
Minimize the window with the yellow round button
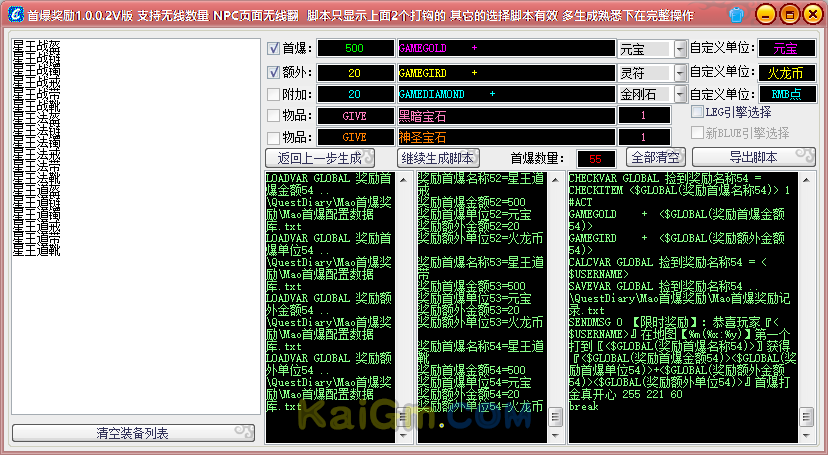point(766,15)
